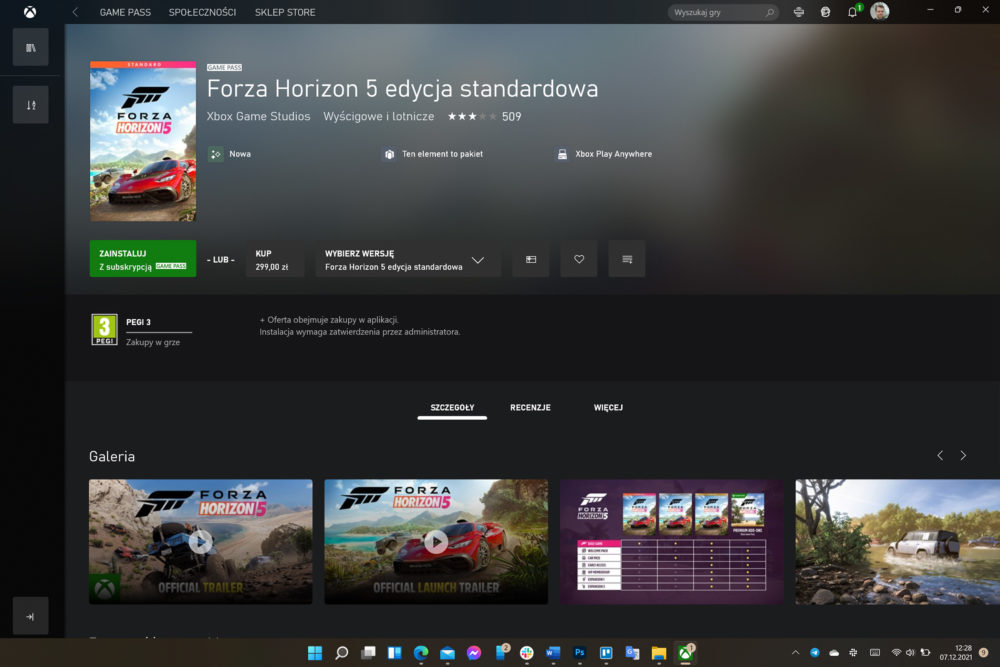Open the profile avatar menu
This screenshot has height=667, width=1000.
pyautogui.click(x=879, y=11)
